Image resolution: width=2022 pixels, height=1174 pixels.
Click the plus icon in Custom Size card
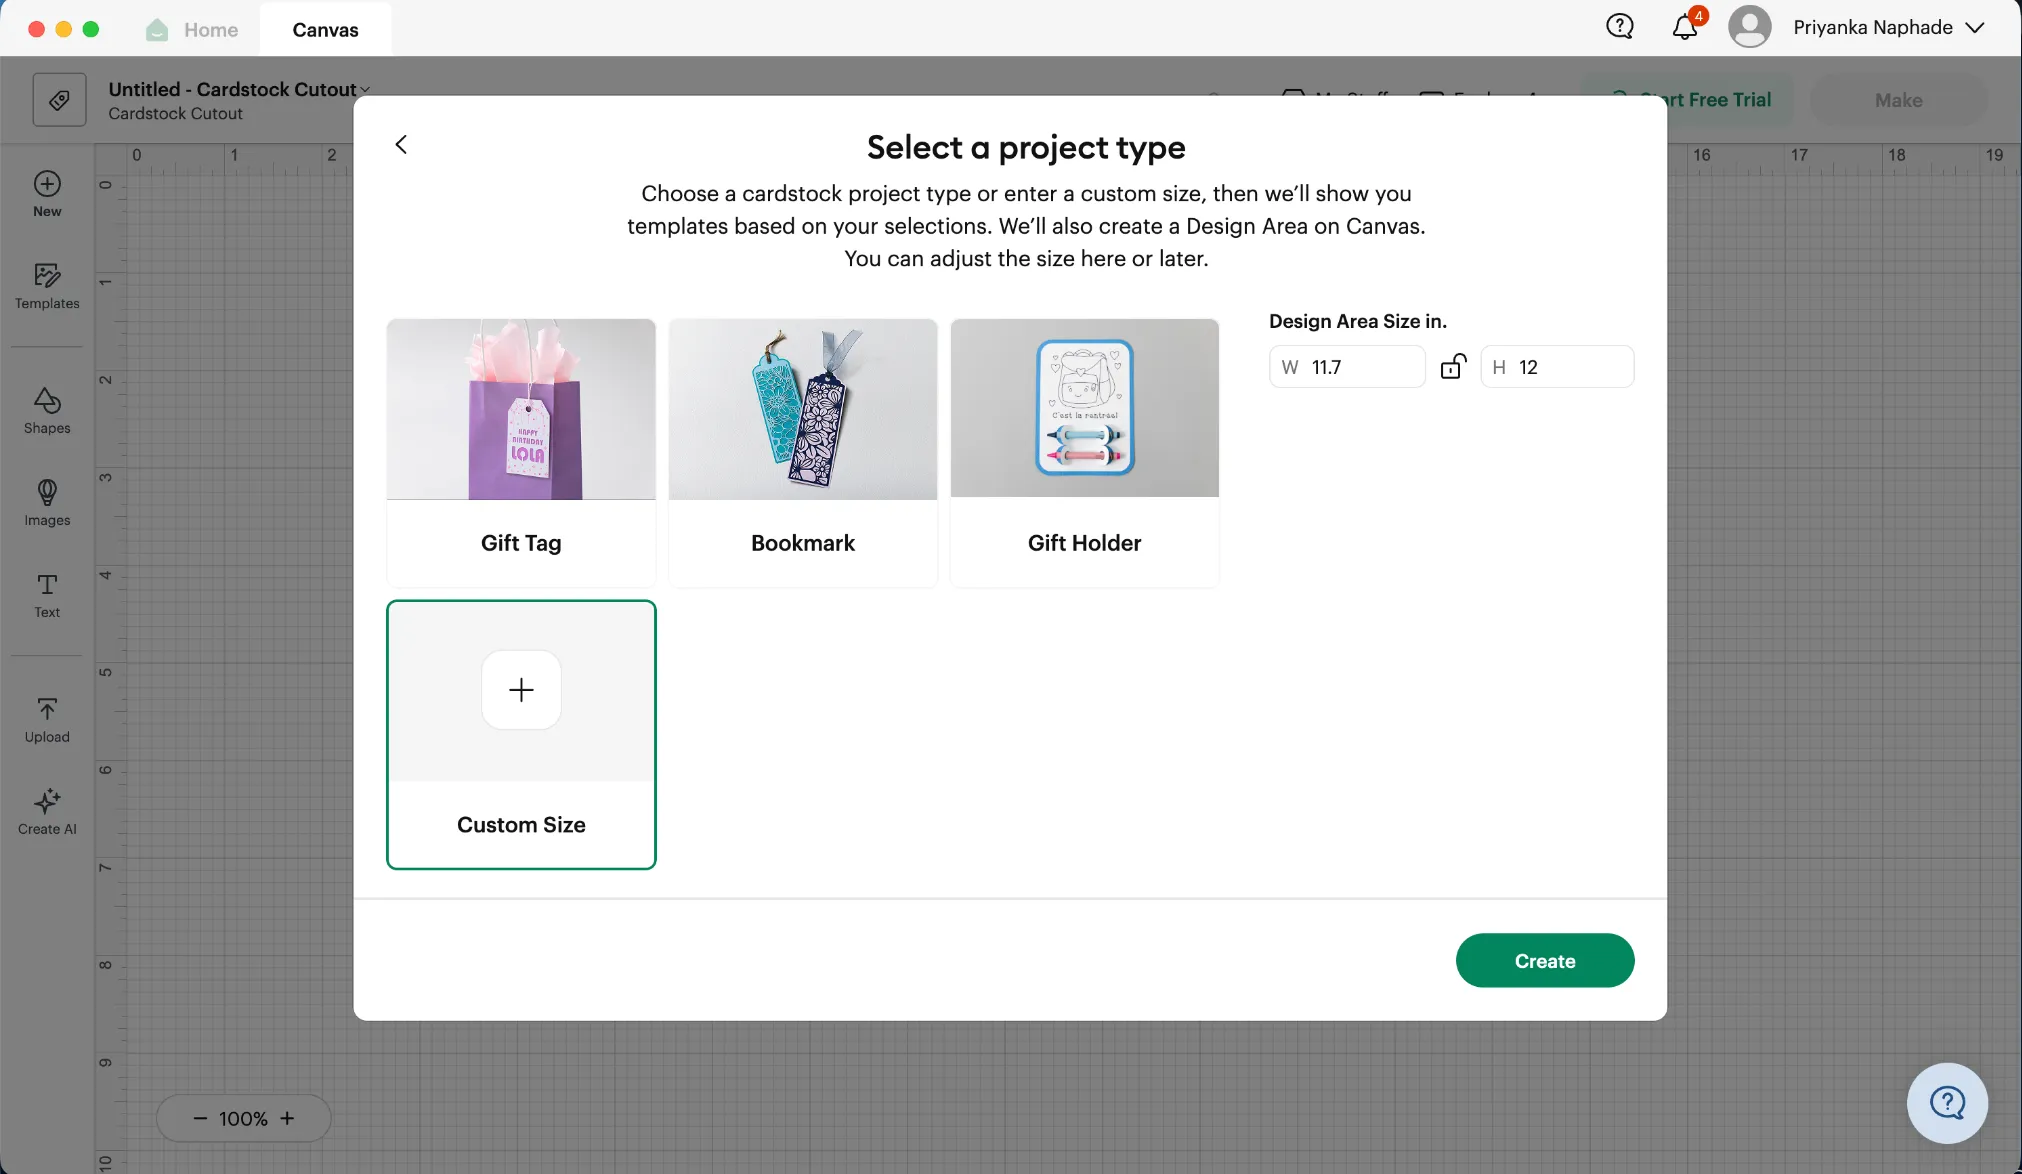pos(521,690)
